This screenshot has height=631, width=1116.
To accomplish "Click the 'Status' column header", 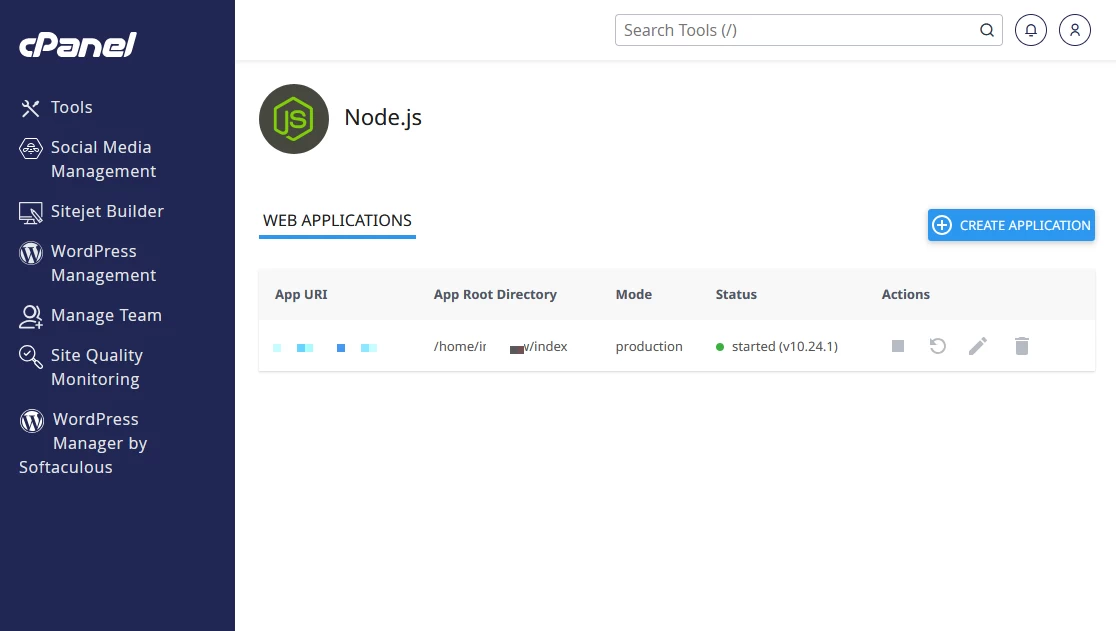I will point(736,295).
